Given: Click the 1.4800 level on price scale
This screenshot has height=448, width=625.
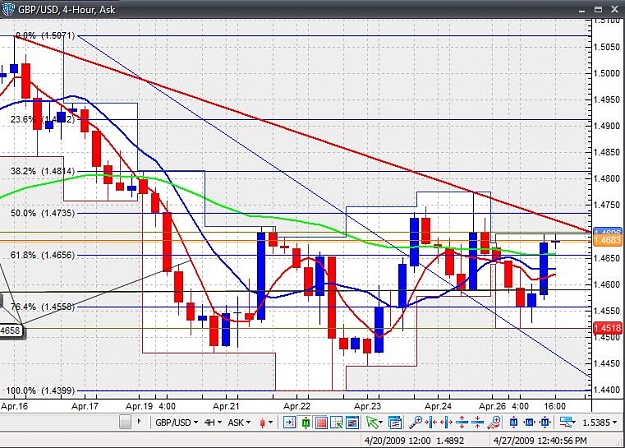Looking at the screenshot, I should tap(607, 179).
